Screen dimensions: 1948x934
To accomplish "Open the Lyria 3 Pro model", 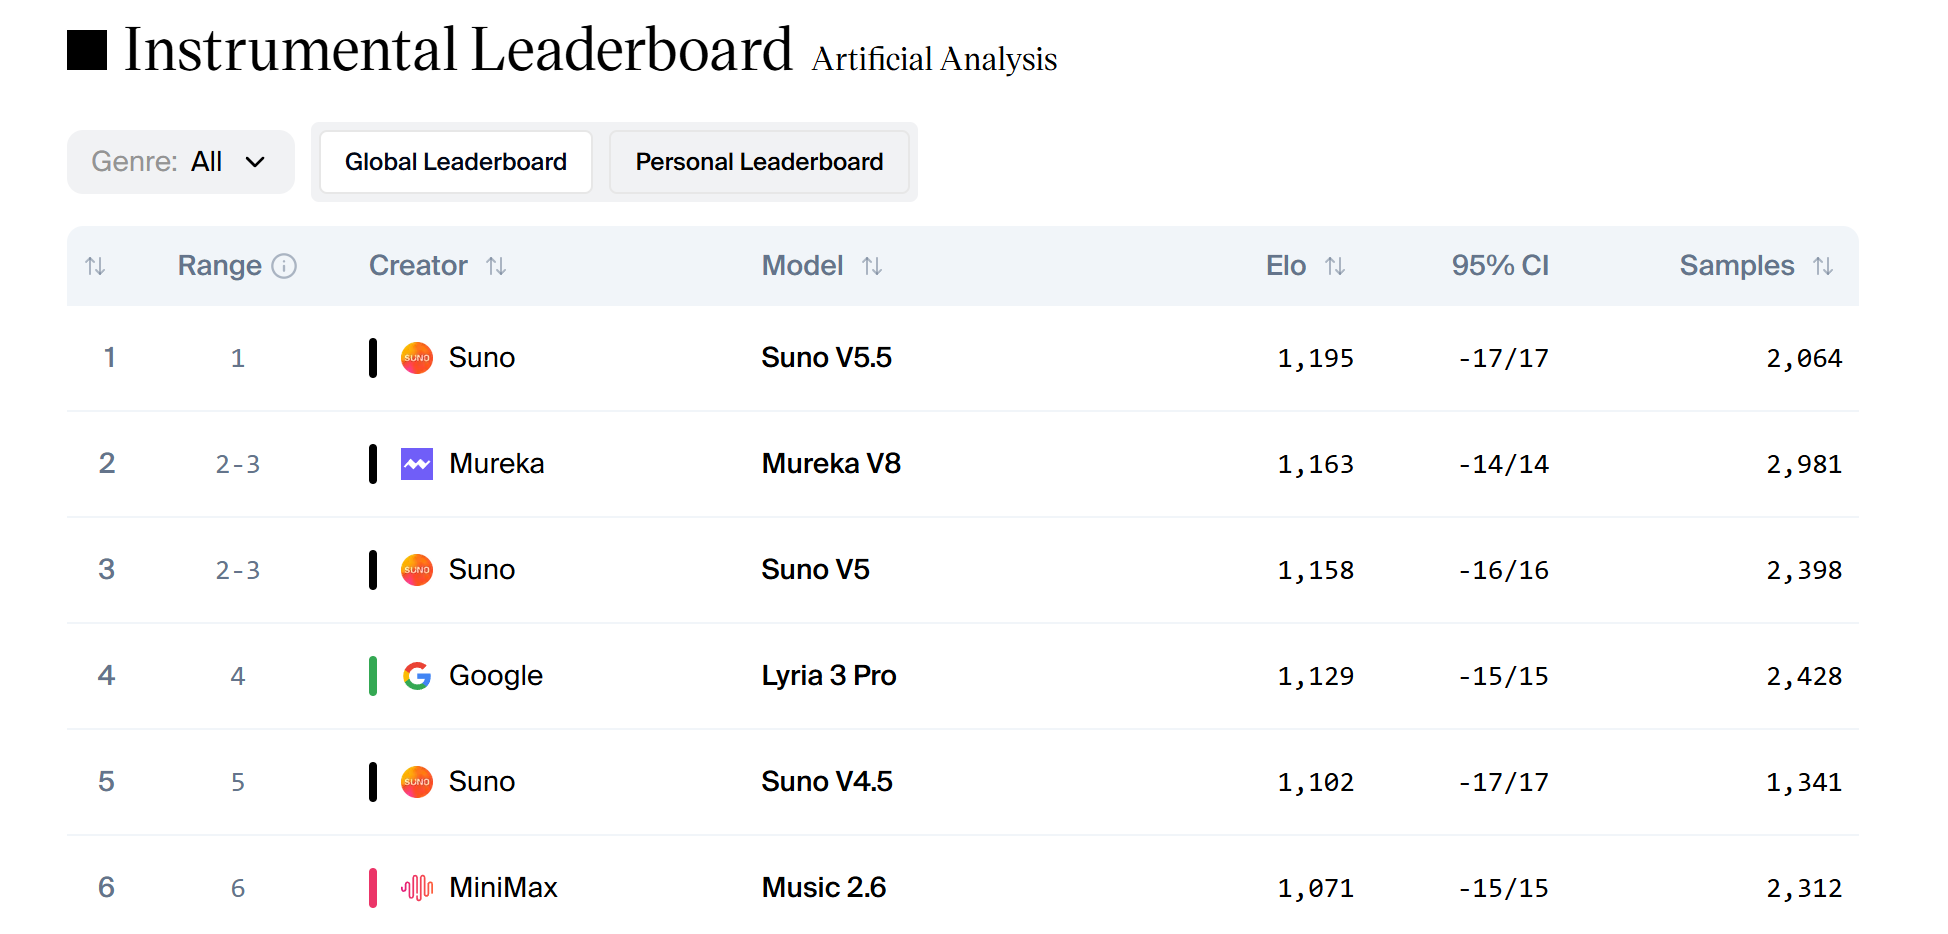I will [829, 676].
